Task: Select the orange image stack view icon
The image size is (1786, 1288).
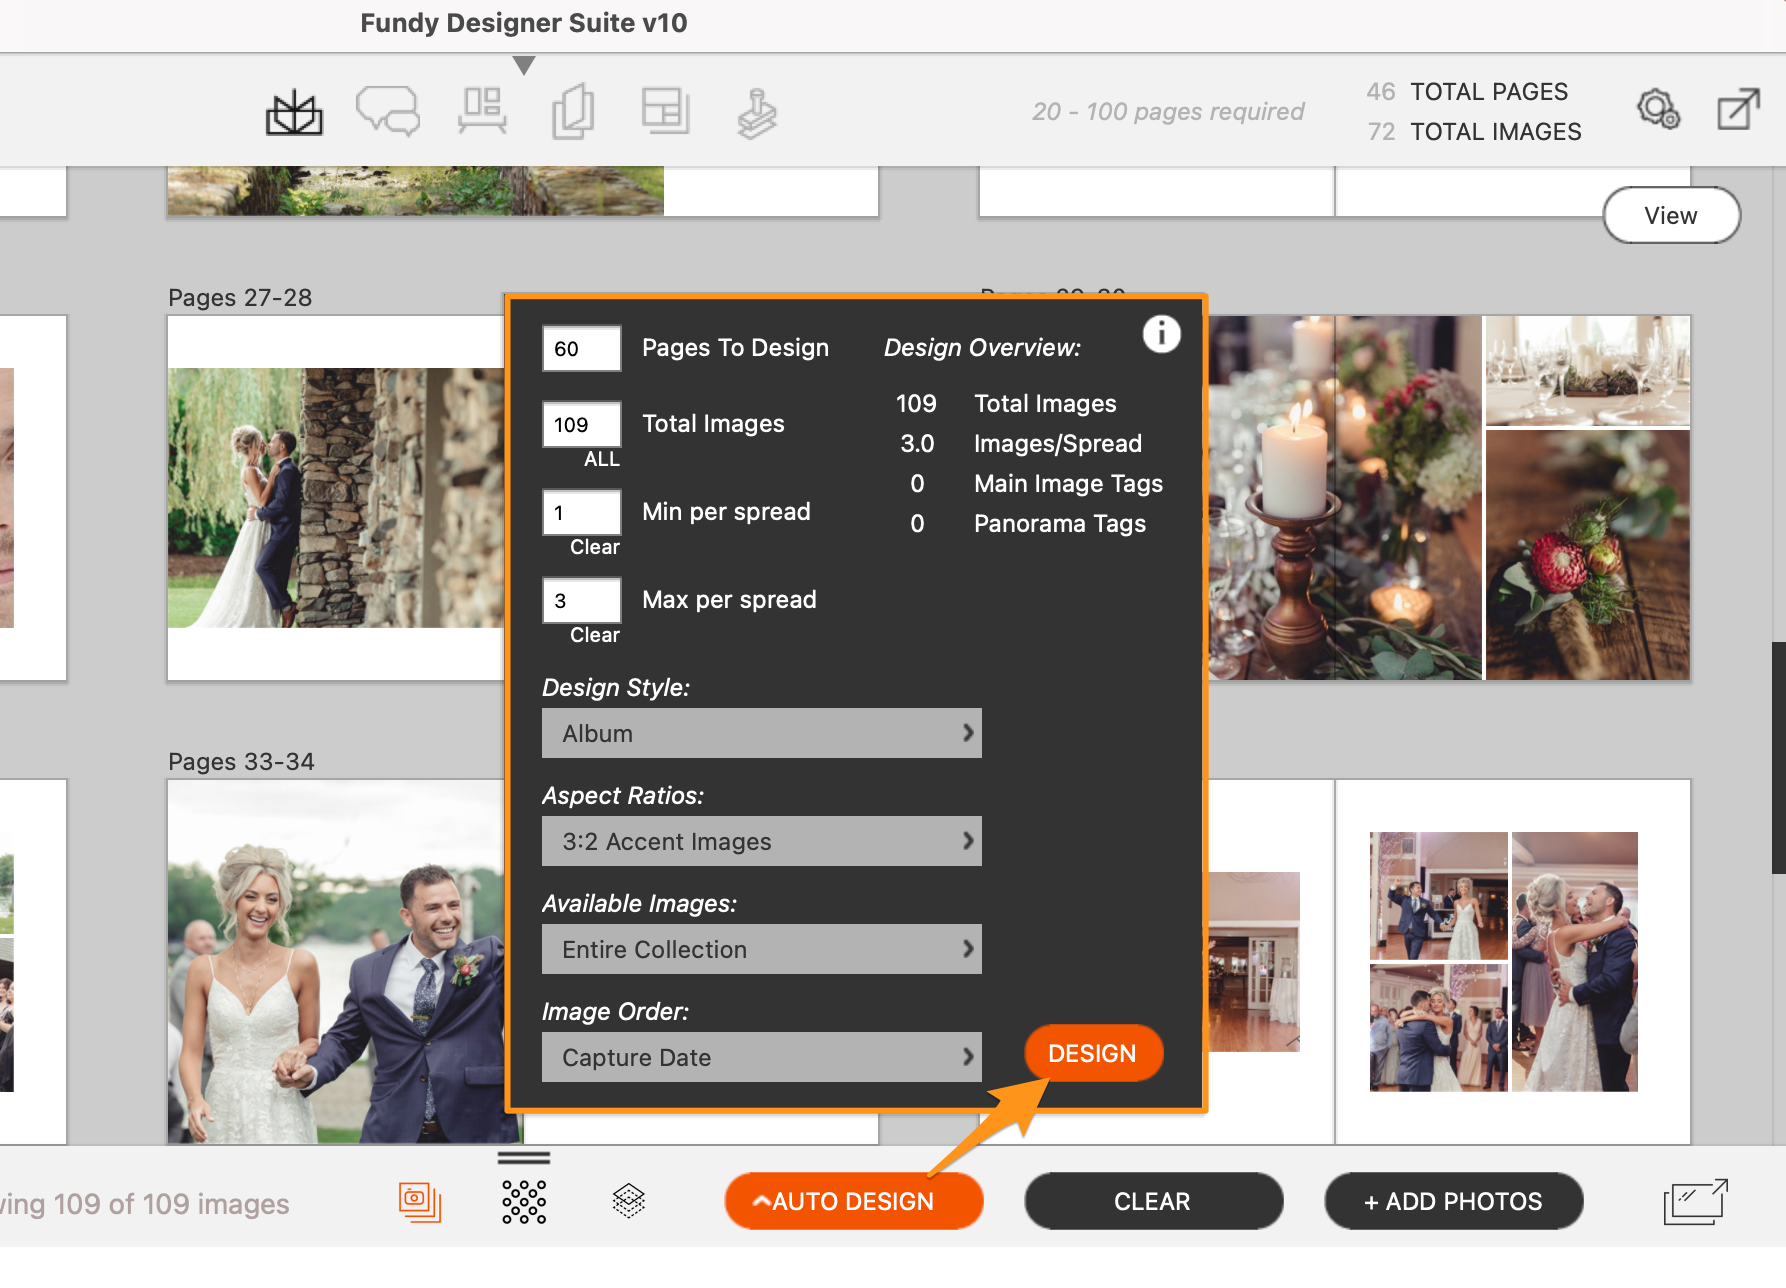Action: coord(420,1201)
